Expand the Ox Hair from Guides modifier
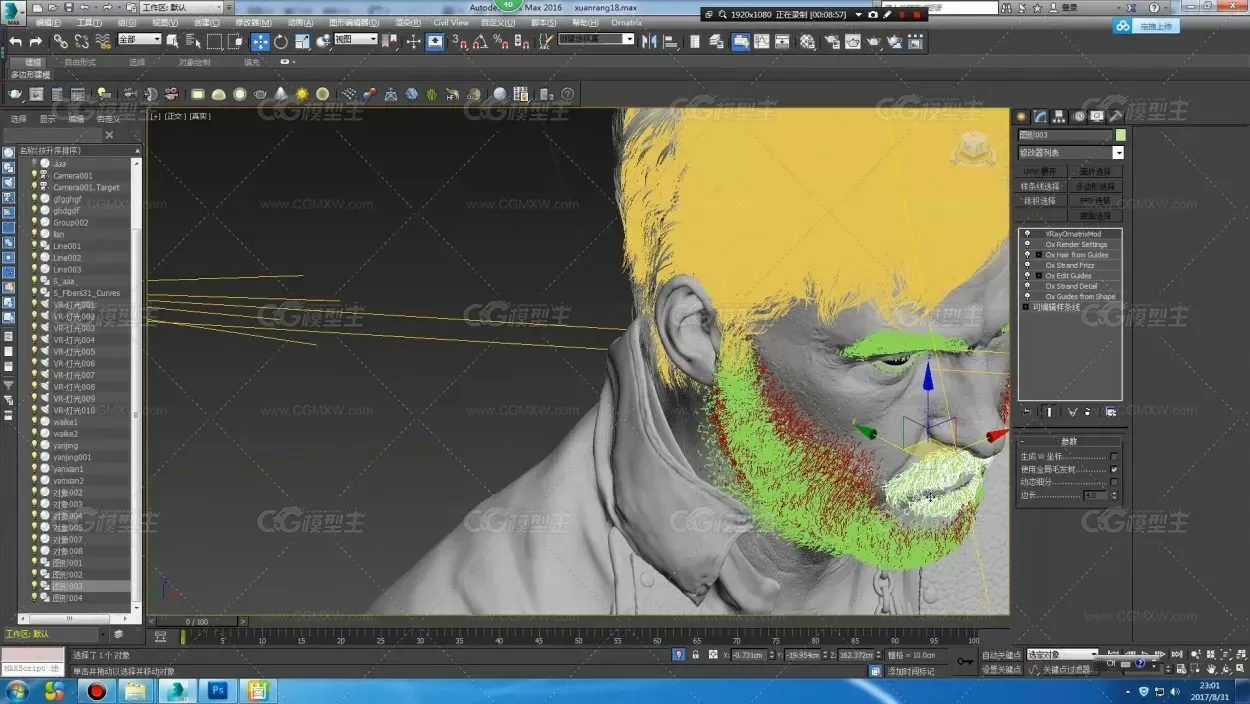The image size is (1250, 704). coord(1038,255)
